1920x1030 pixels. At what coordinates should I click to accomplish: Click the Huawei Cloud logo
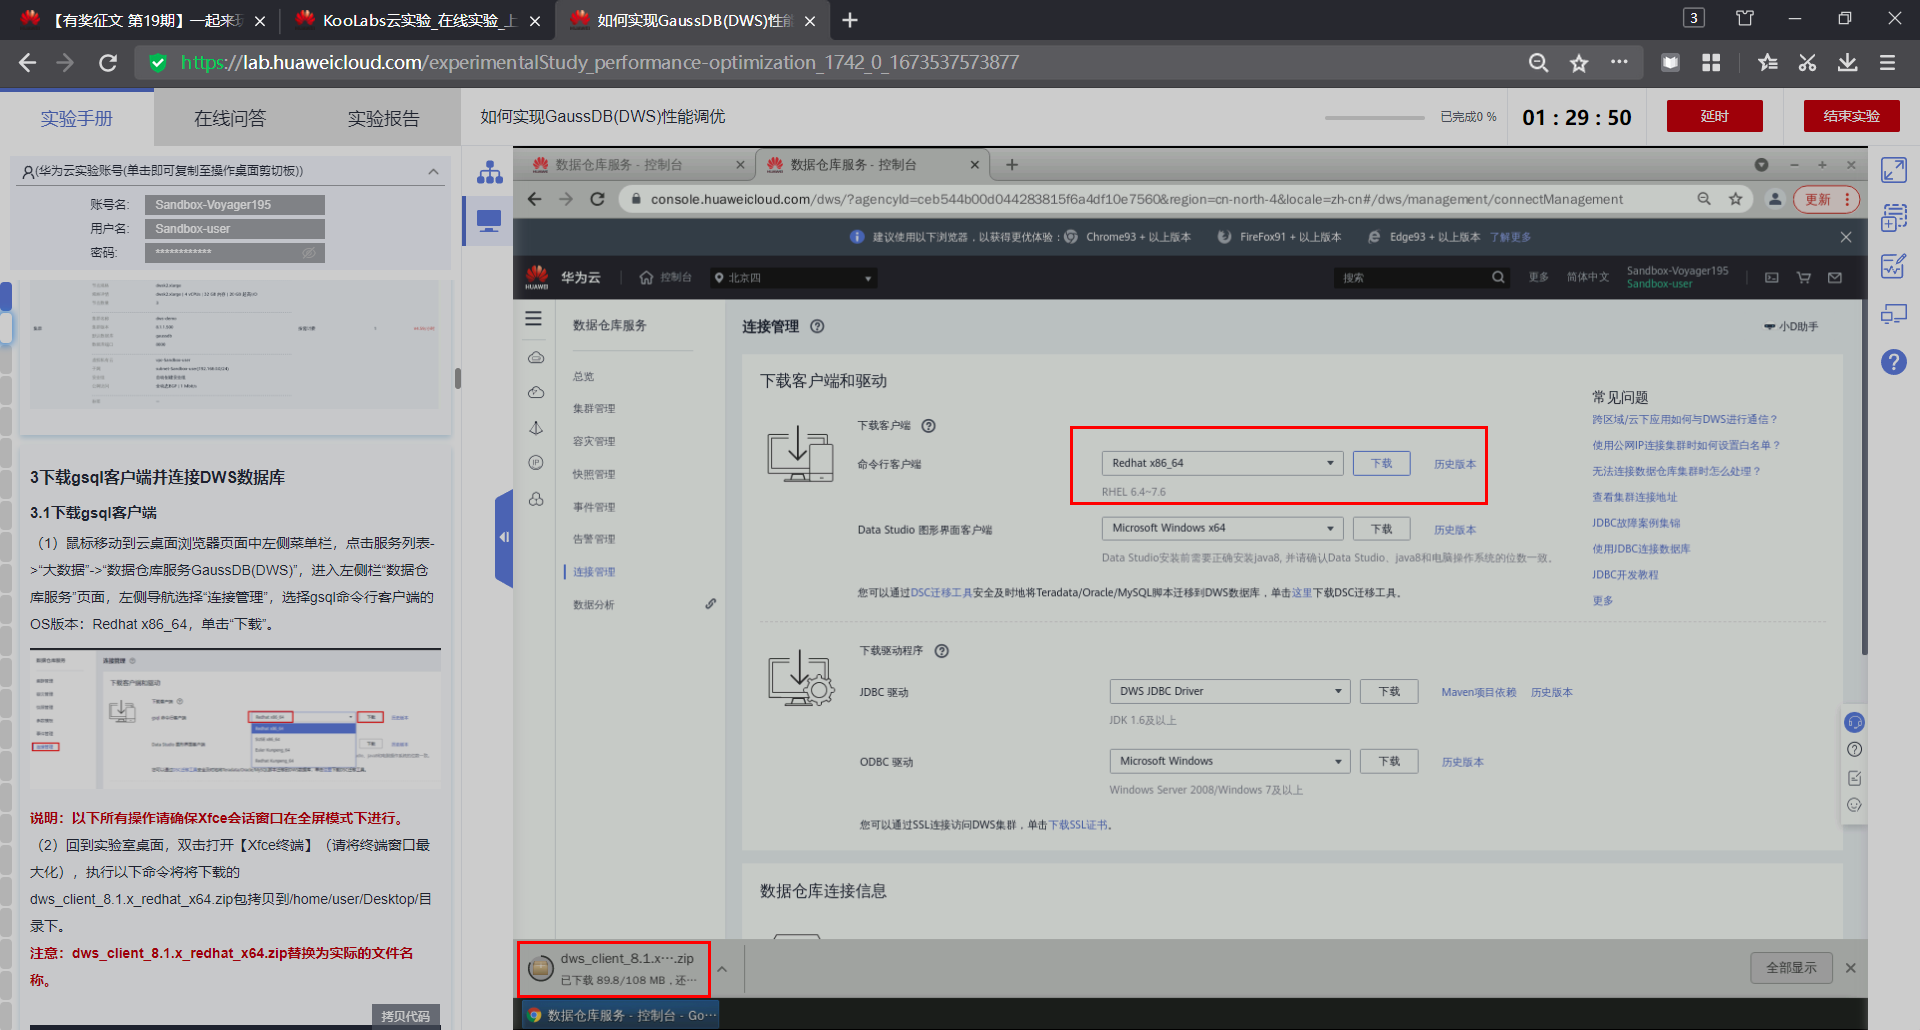click(537, 277)
